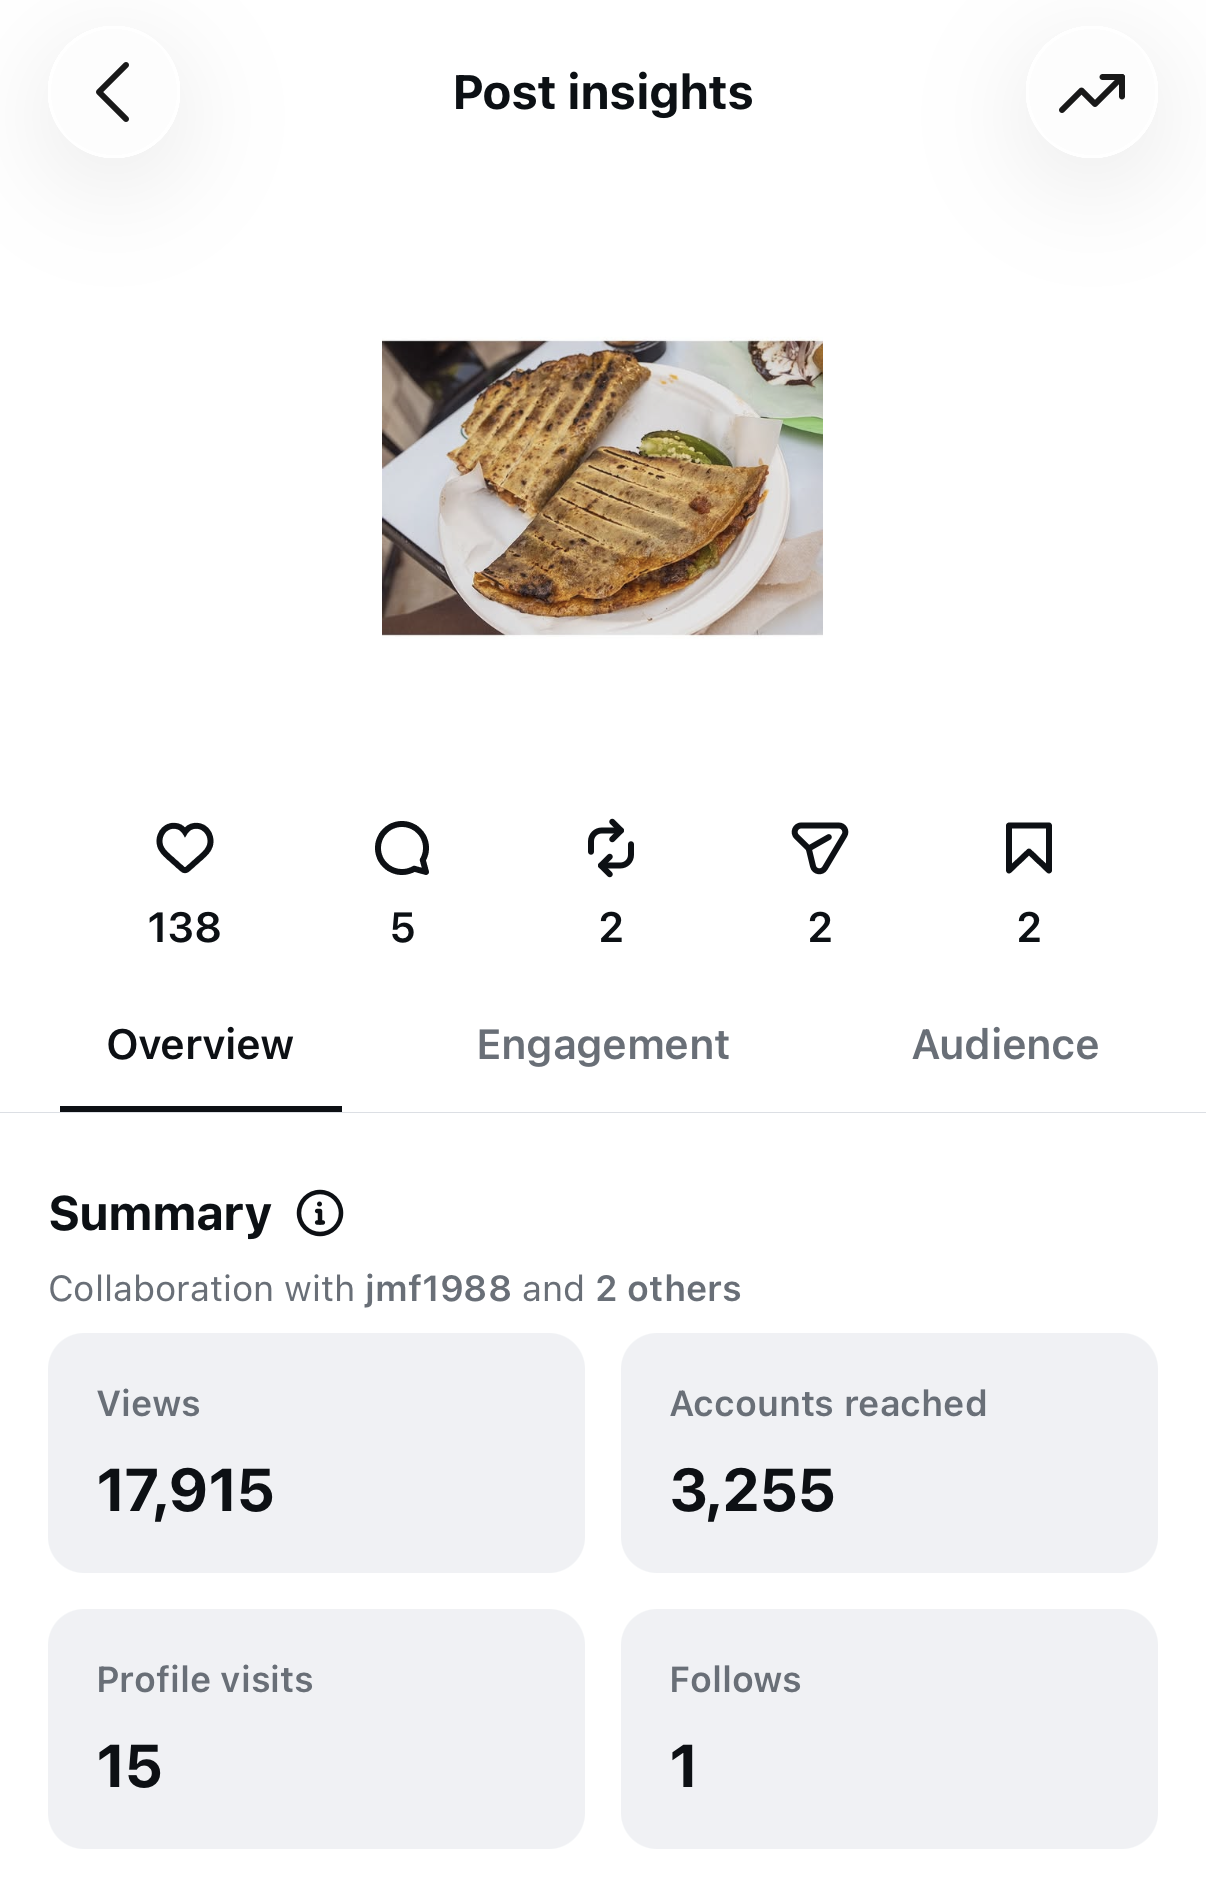Tap the 5 comments count
Screen dimensions: 1206x1888
click(x=402, y=928)
